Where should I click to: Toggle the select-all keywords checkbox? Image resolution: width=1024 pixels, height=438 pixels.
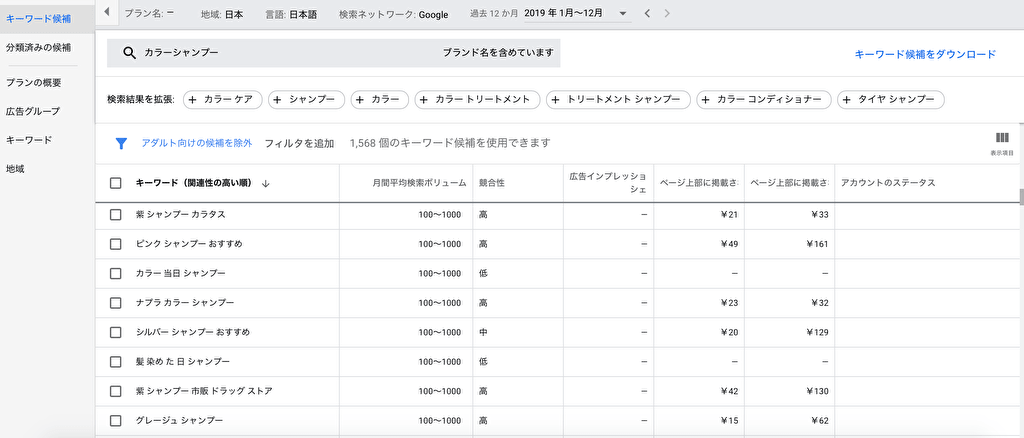[116, 183]
